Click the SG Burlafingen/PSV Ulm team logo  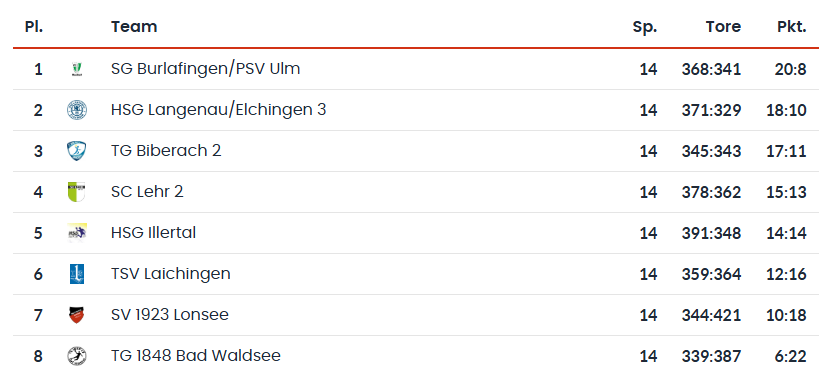pyautogui.click(x=77, y=69)
